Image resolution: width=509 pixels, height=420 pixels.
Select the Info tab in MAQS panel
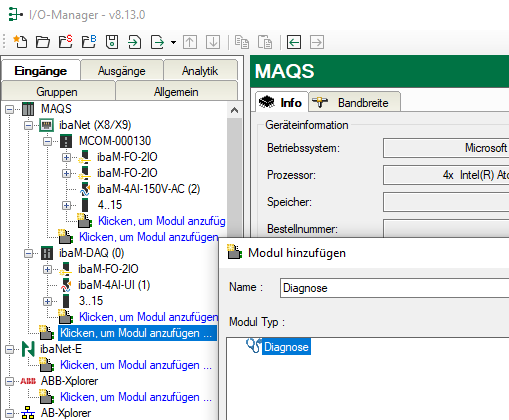(x=282, y=102)
